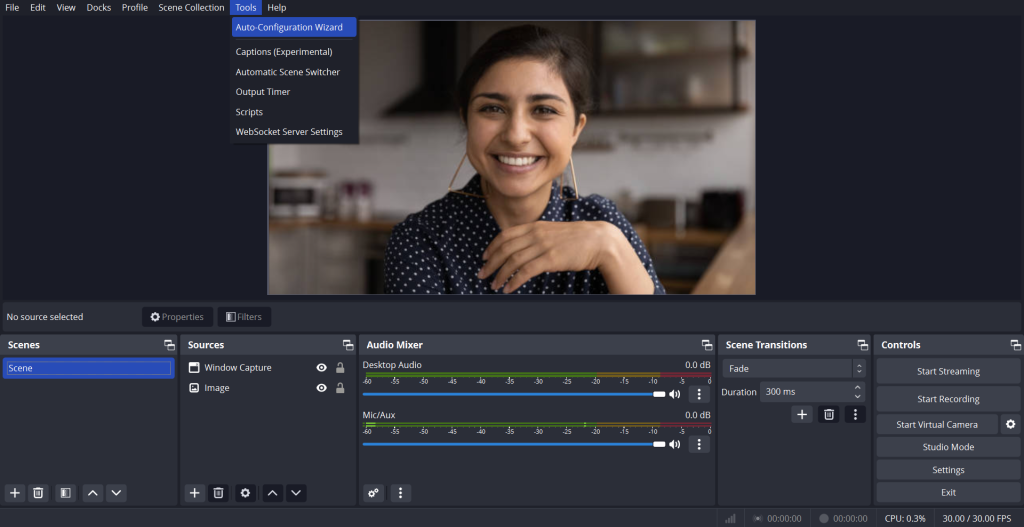The image size is (1024, 527).
Task: Enable Studio Mode
Action: pos(948,447)
